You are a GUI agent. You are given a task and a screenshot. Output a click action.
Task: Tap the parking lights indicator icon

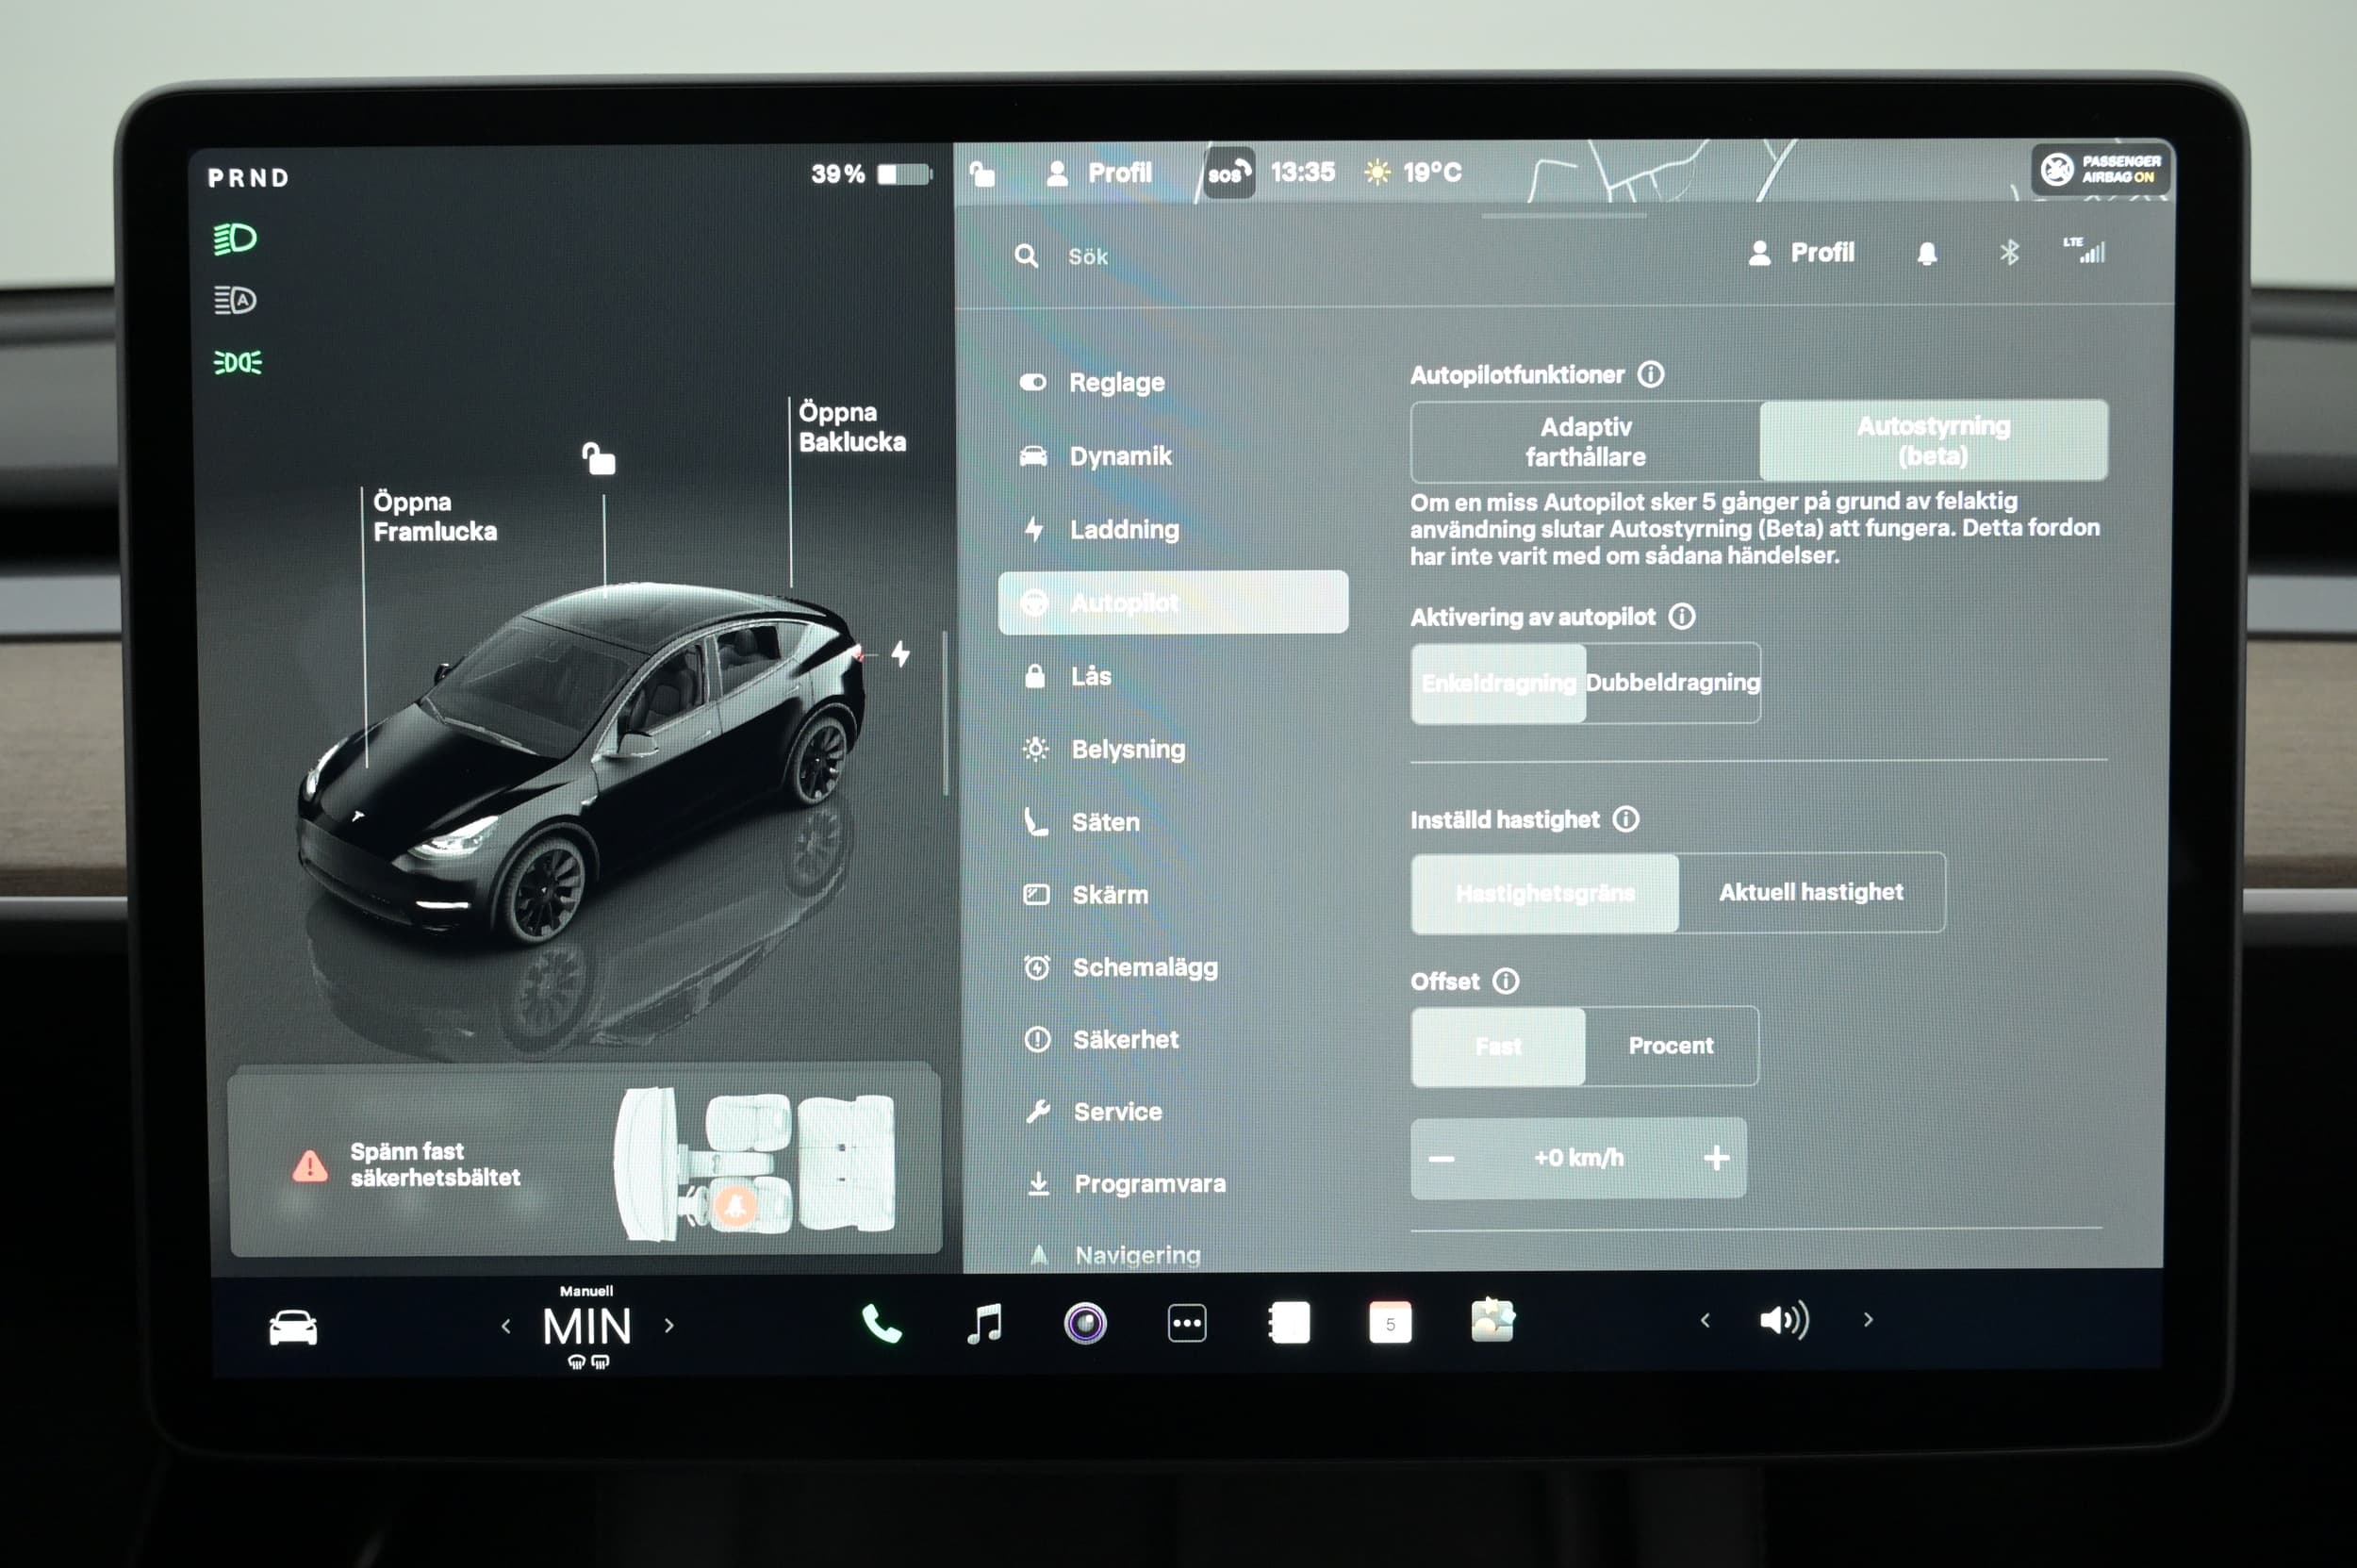click(x=238, y=362)
